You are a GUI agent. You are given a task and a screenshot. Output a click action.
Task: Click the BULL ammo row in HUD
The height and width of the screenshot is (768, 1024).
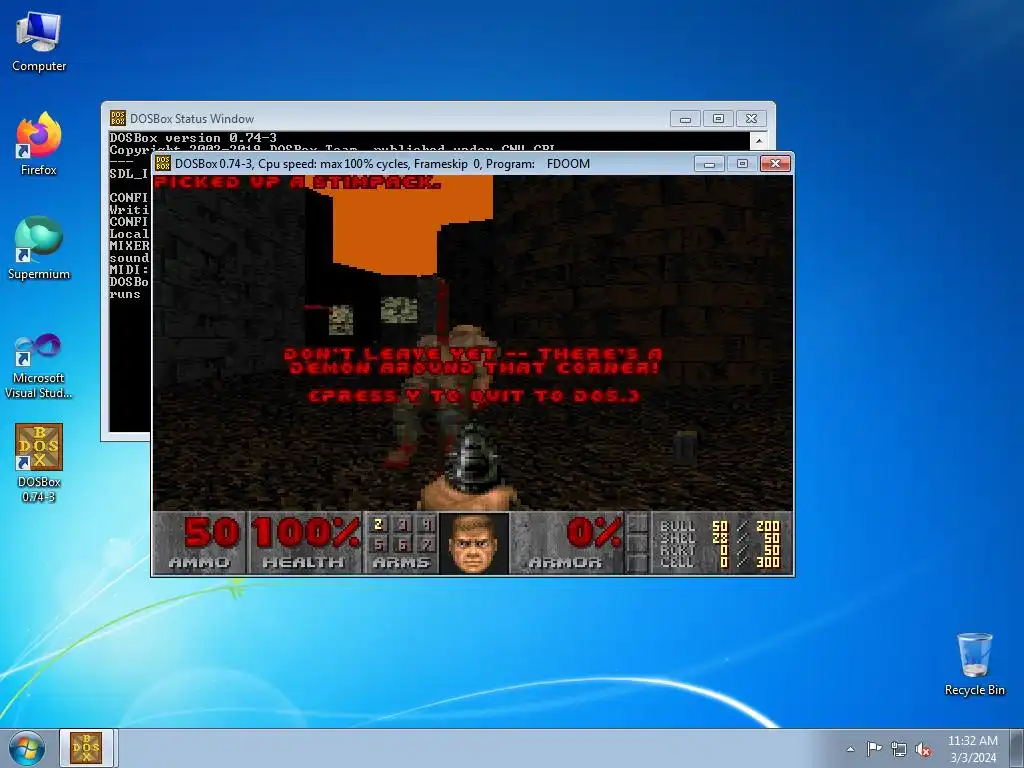pyautogui.click(x=720, y=526)
